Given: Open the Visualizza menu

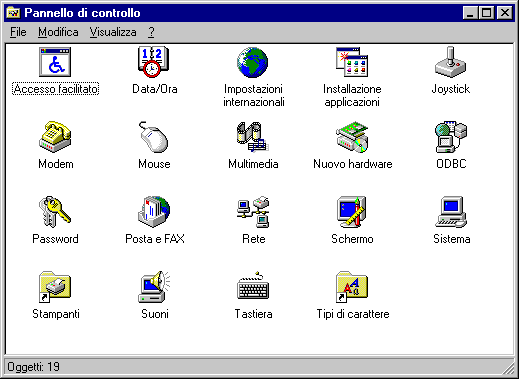Looking at the screenshot, I should [113, 32].
